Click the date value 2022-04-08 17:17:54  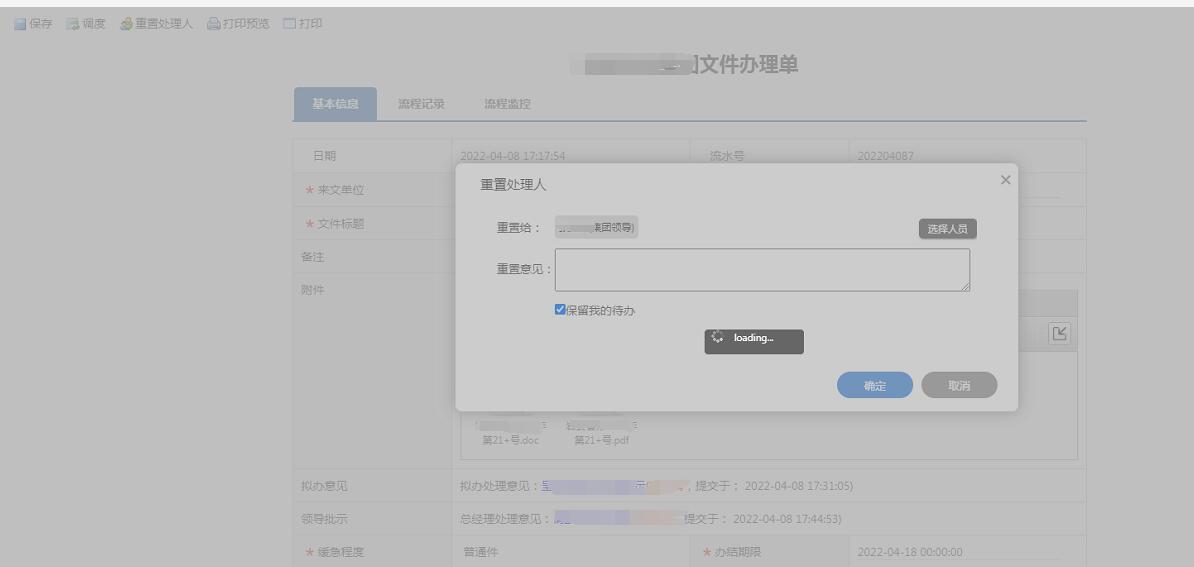(513, 156)
